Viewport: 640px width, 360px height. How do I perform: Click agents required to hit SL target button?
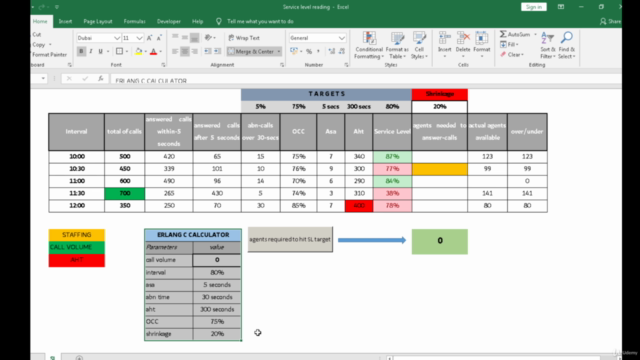(x=290, y=240)
